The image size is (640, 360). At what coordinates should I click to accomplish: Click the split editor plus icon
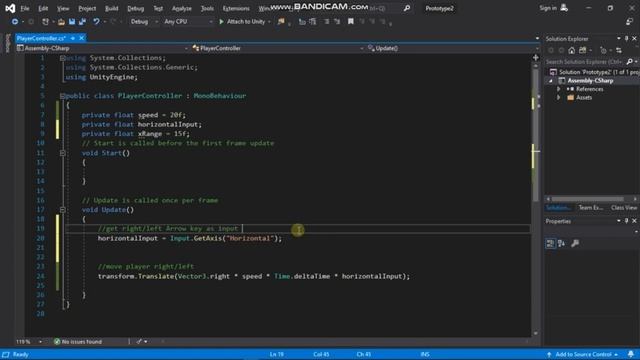(x=536, y=58)
